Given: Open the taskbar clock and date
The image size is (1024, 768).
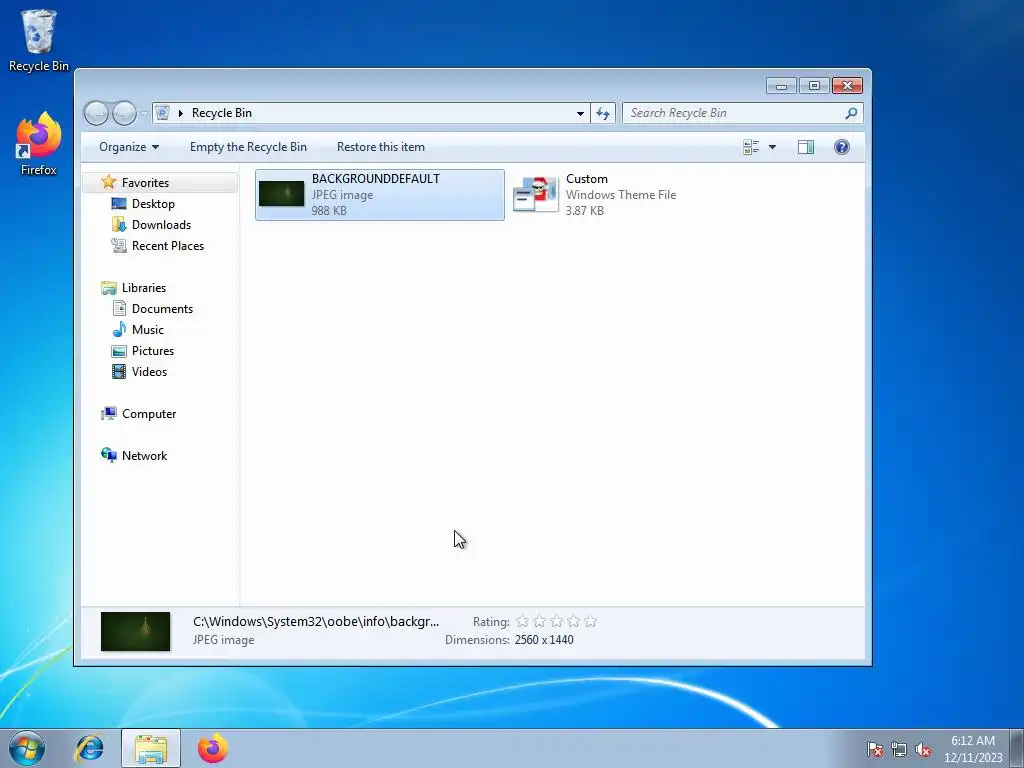Looking at the screenshot, I should coord(973,749).
